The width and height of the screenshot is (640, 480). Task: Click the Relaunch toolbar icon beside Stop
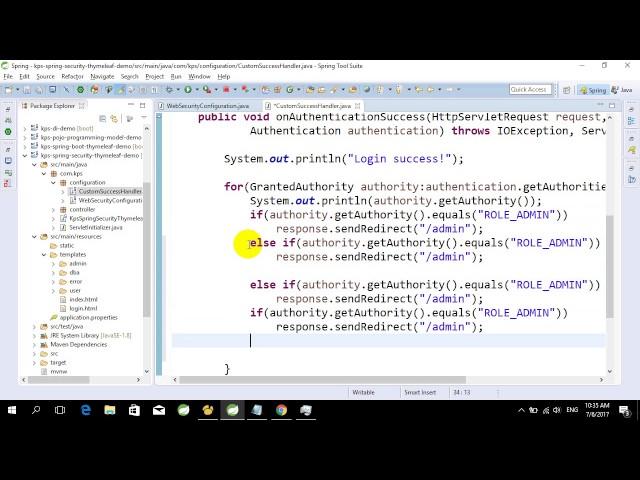245,89
